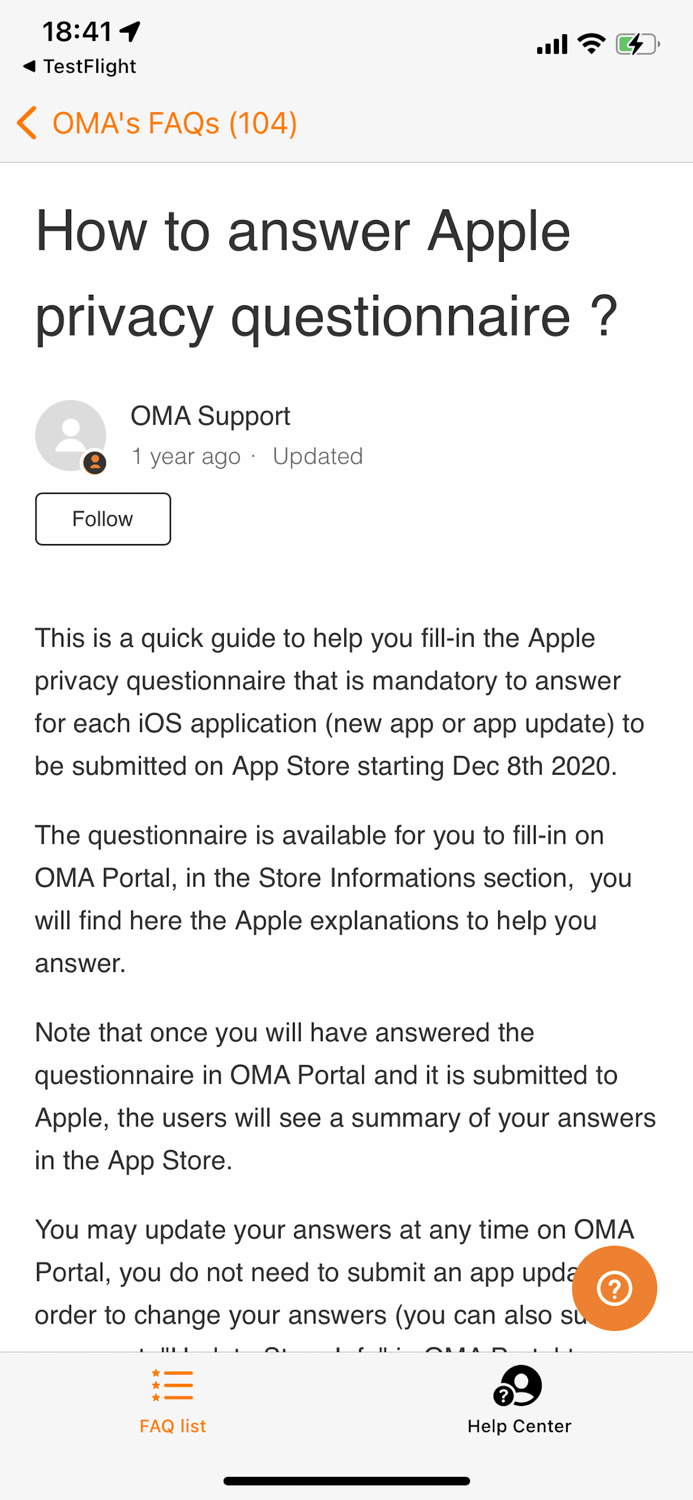The width and height of the screenshot is (693, 1500).
Task: Tap the Wi-Fi icon in status bar
Action: pos(591,43)
